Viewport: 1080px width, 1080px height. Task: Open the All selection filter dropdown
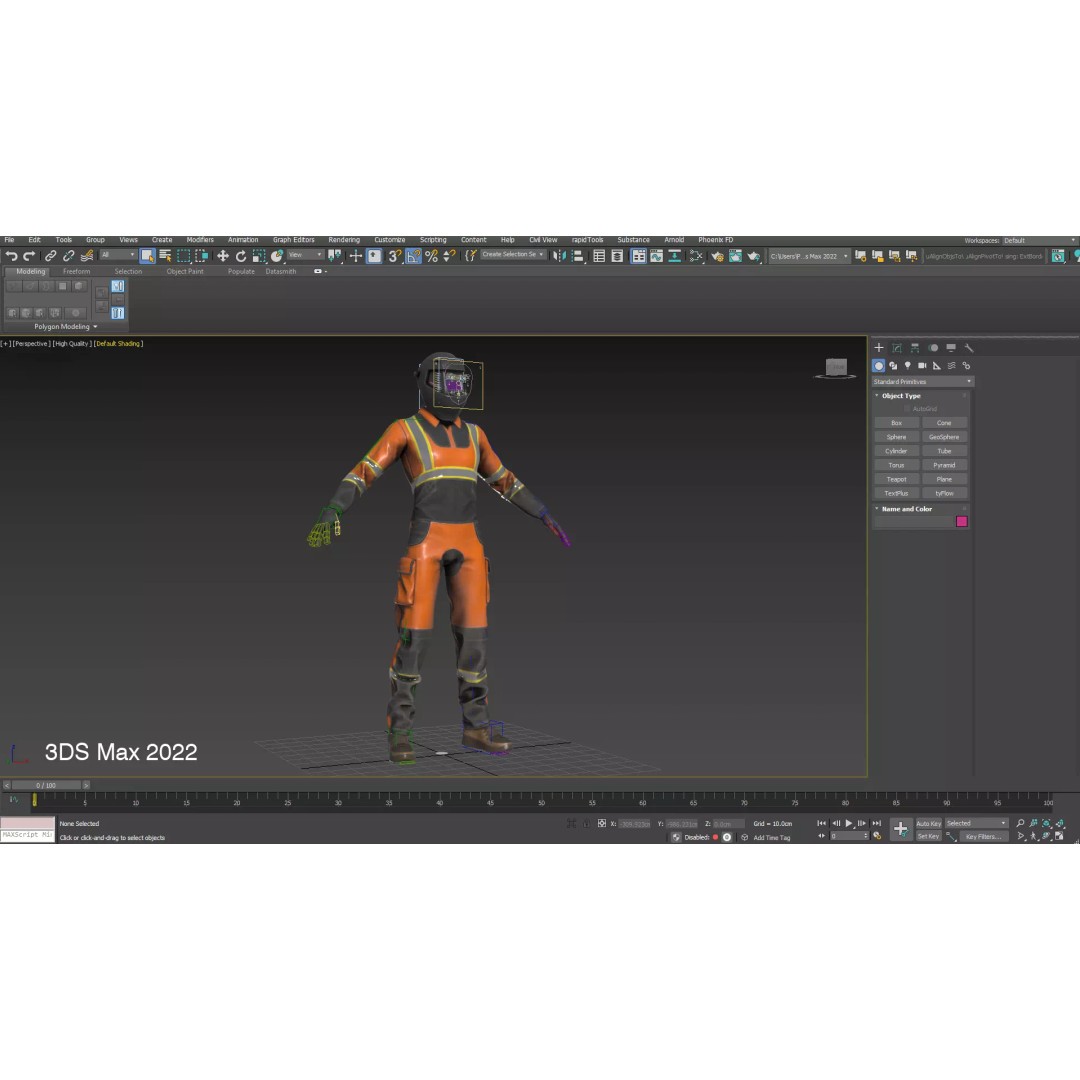[117, 256]
